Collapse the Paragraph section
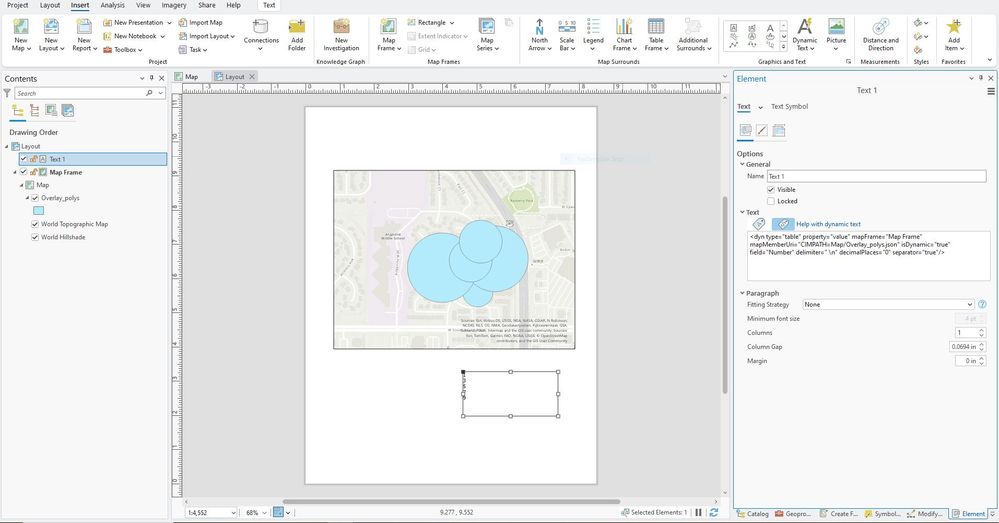The image size is (999, 523). point(741,293)
